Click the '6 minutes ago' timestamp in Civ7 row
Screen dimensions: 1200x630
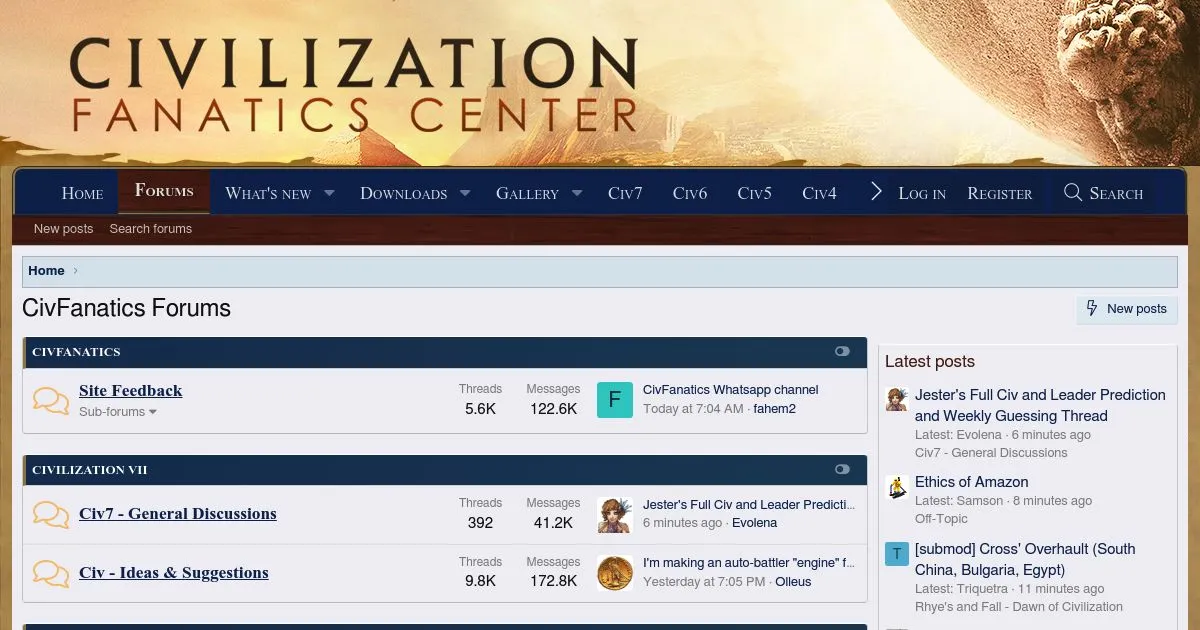[682, 523]
